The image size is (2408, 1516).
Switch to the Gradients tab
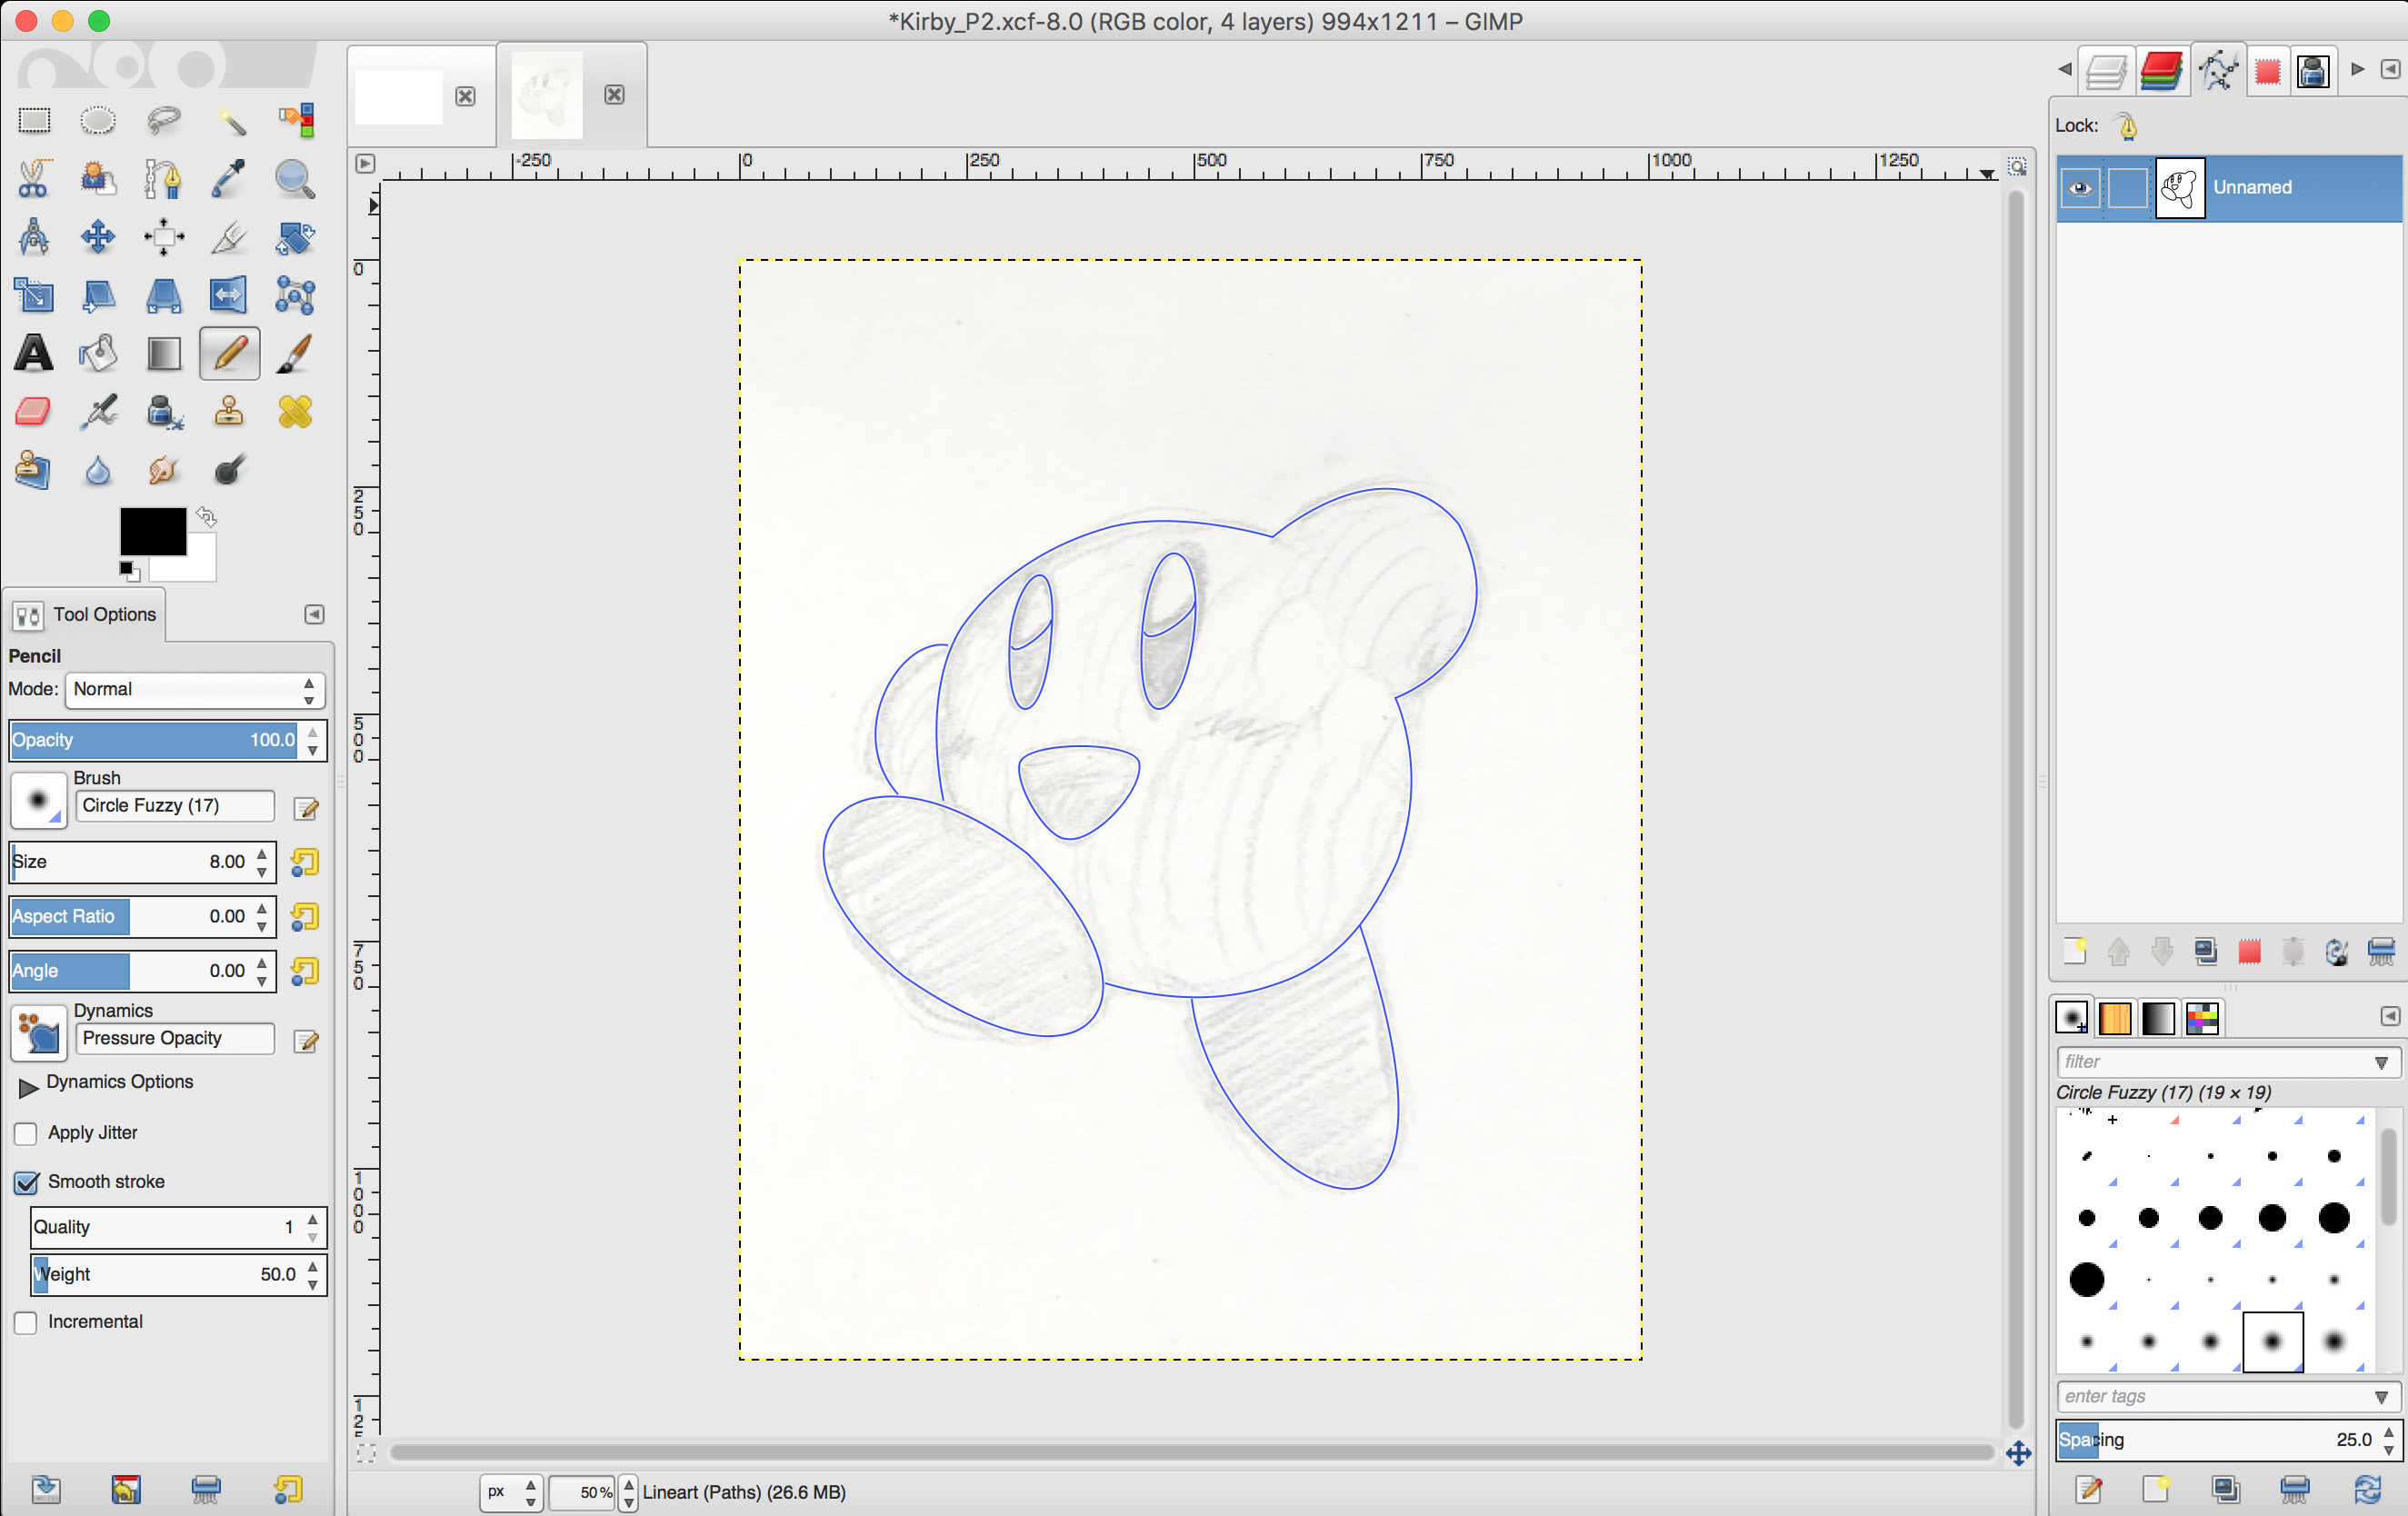[2158, 1018]
